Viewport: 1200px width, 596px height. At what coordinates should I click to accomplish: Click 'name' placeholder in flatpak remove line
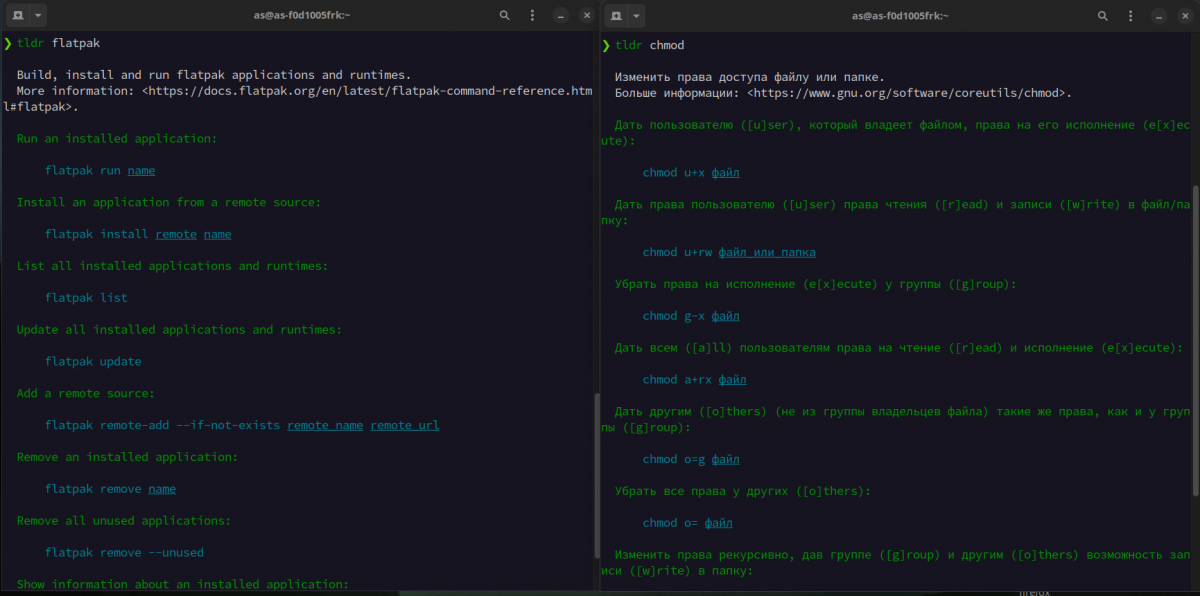pyautogui.click(x=162, y=489)
